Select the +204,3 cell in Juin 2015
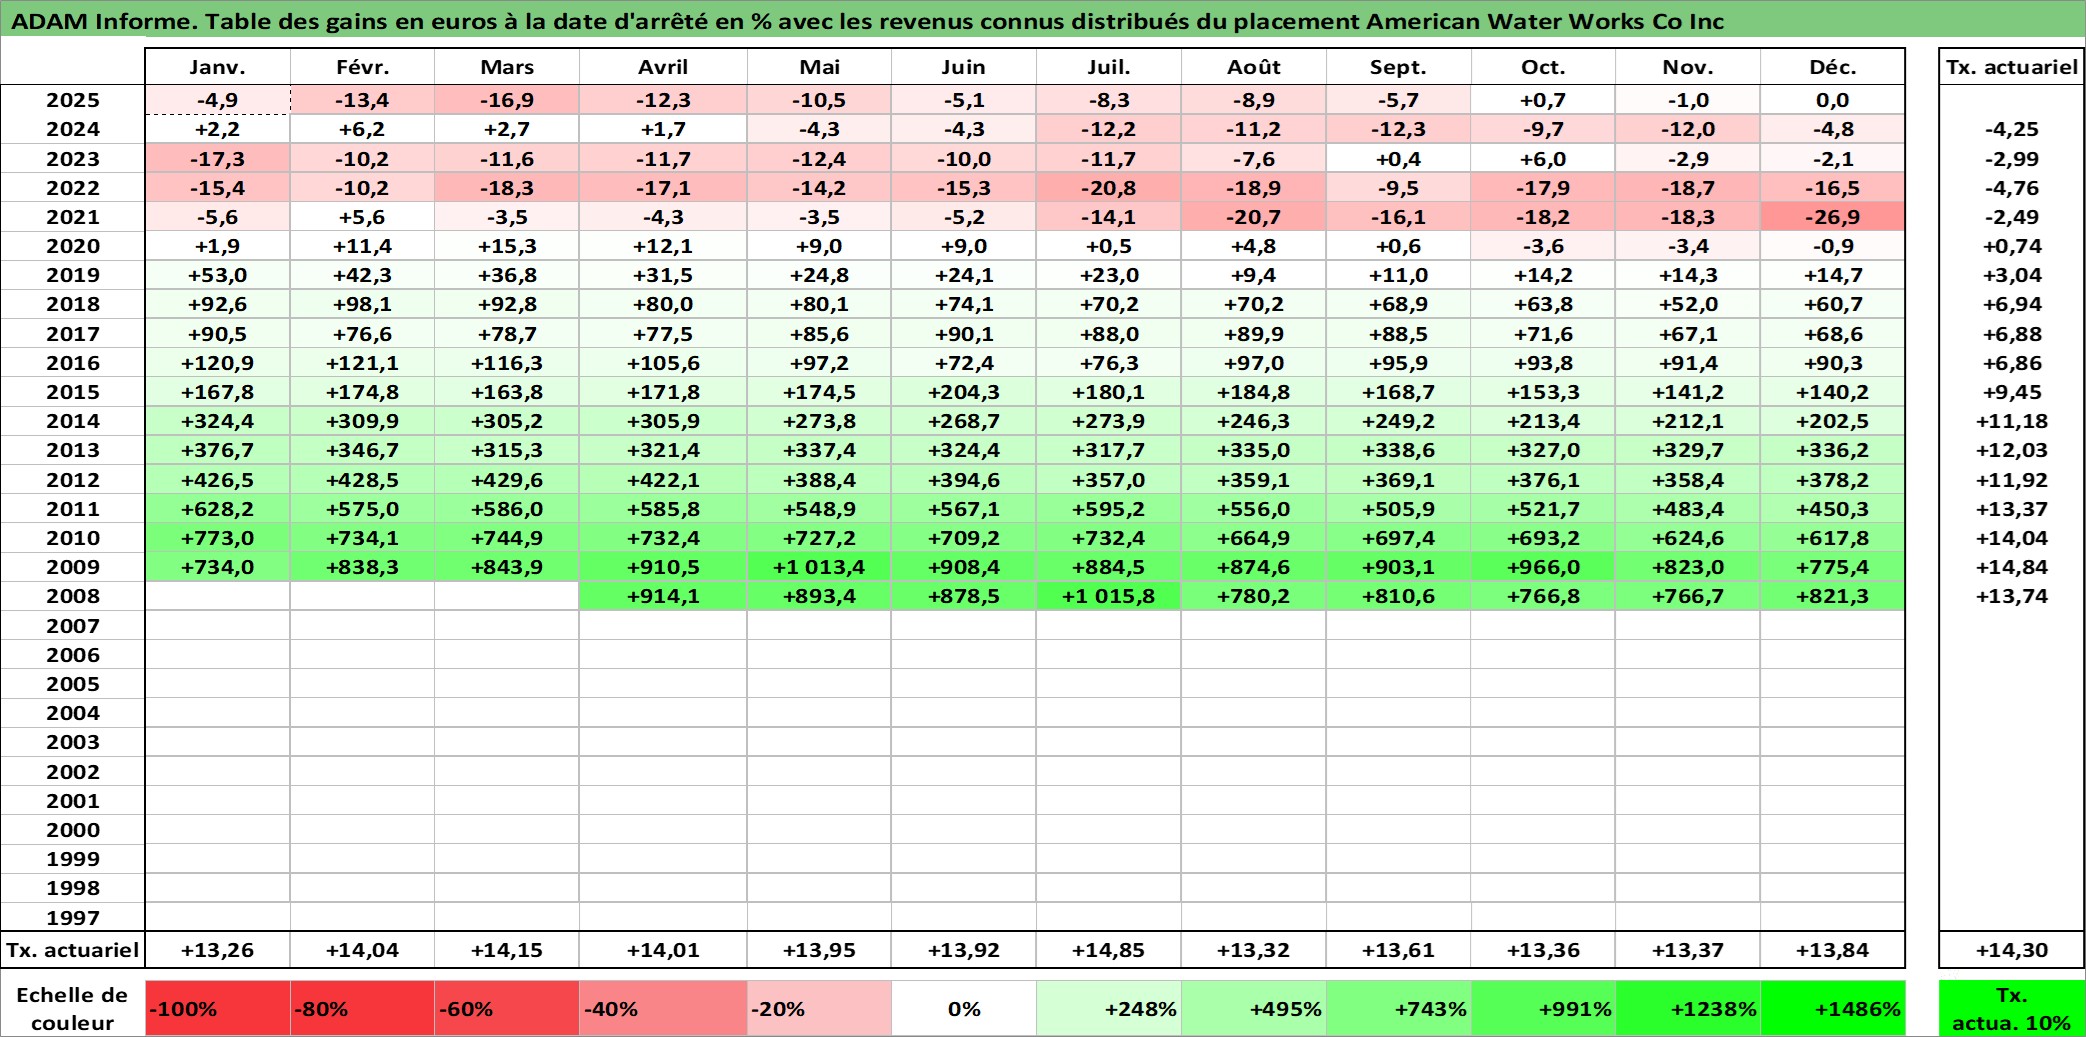Image resolution: width=2086 pixels, height=1037 pixels. click(x=963, y=392)
